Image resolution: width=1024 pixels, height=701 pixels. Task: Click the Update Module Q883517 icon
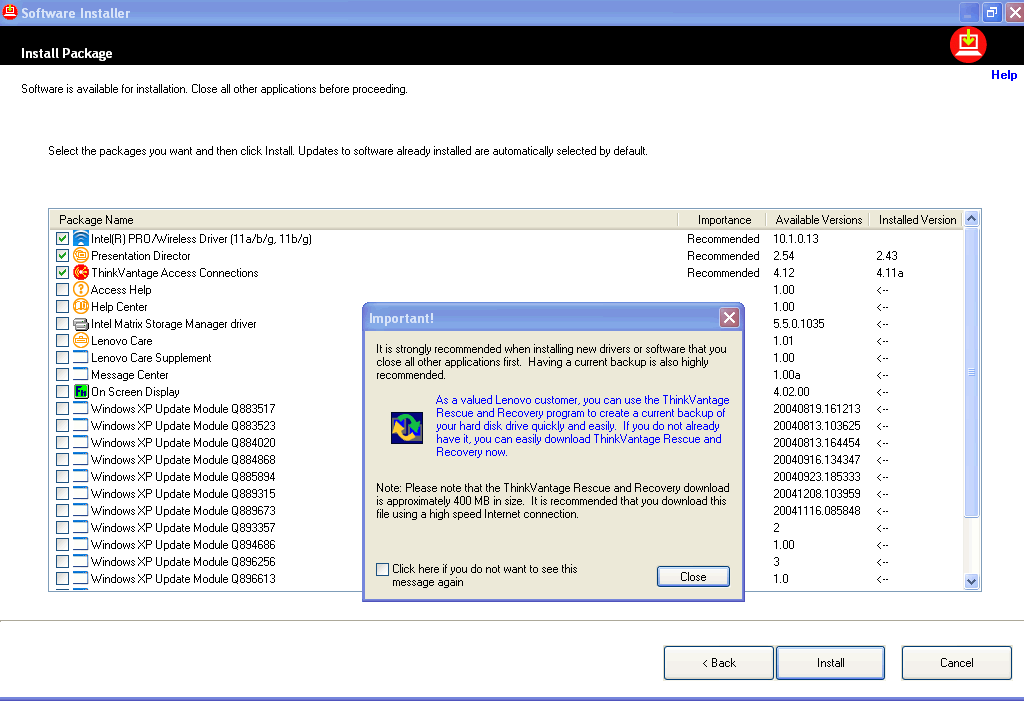[x=80, y=408]
